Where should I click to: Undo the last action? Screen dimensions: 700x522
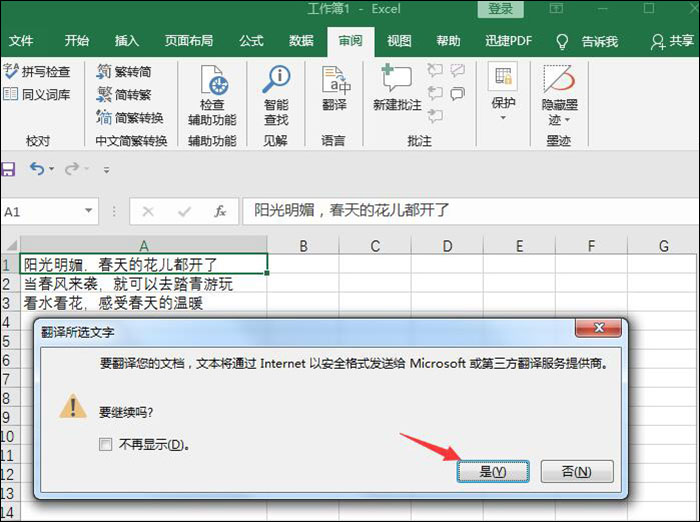click(37, 169)
